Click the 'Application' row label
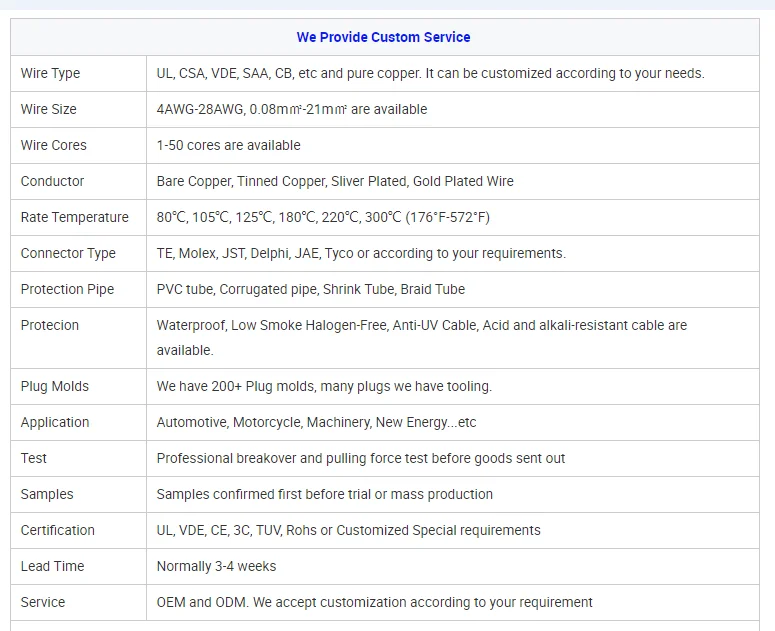Viewport: 775px width, 631px height. coord(55,422)
